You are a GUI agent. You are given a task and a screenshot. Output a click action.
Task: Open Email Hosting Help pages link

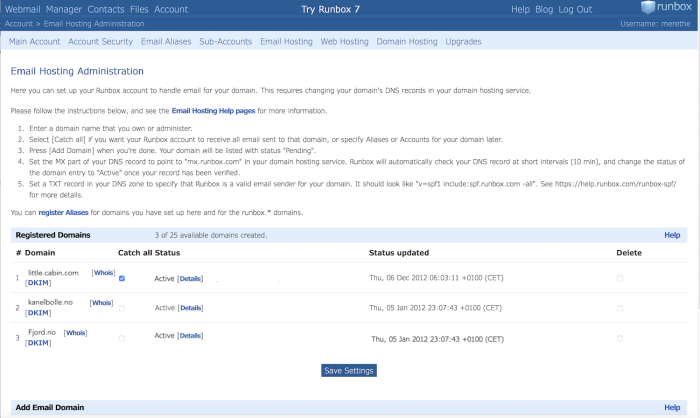tap(213, 111)
